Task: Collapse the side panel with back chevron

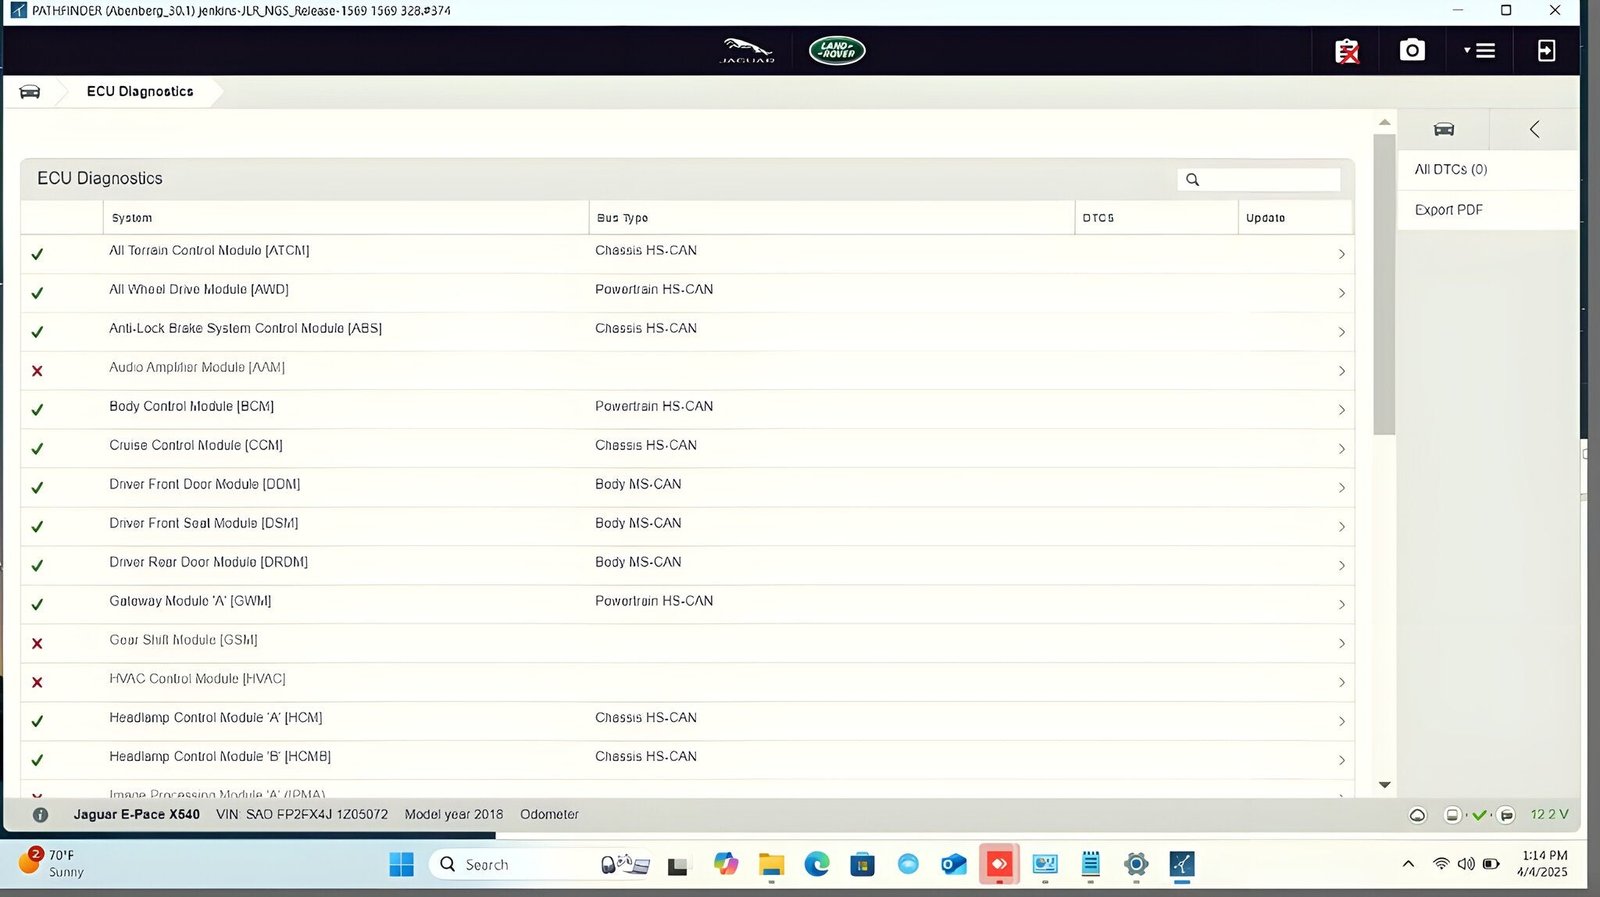Action: (1534, 129)
